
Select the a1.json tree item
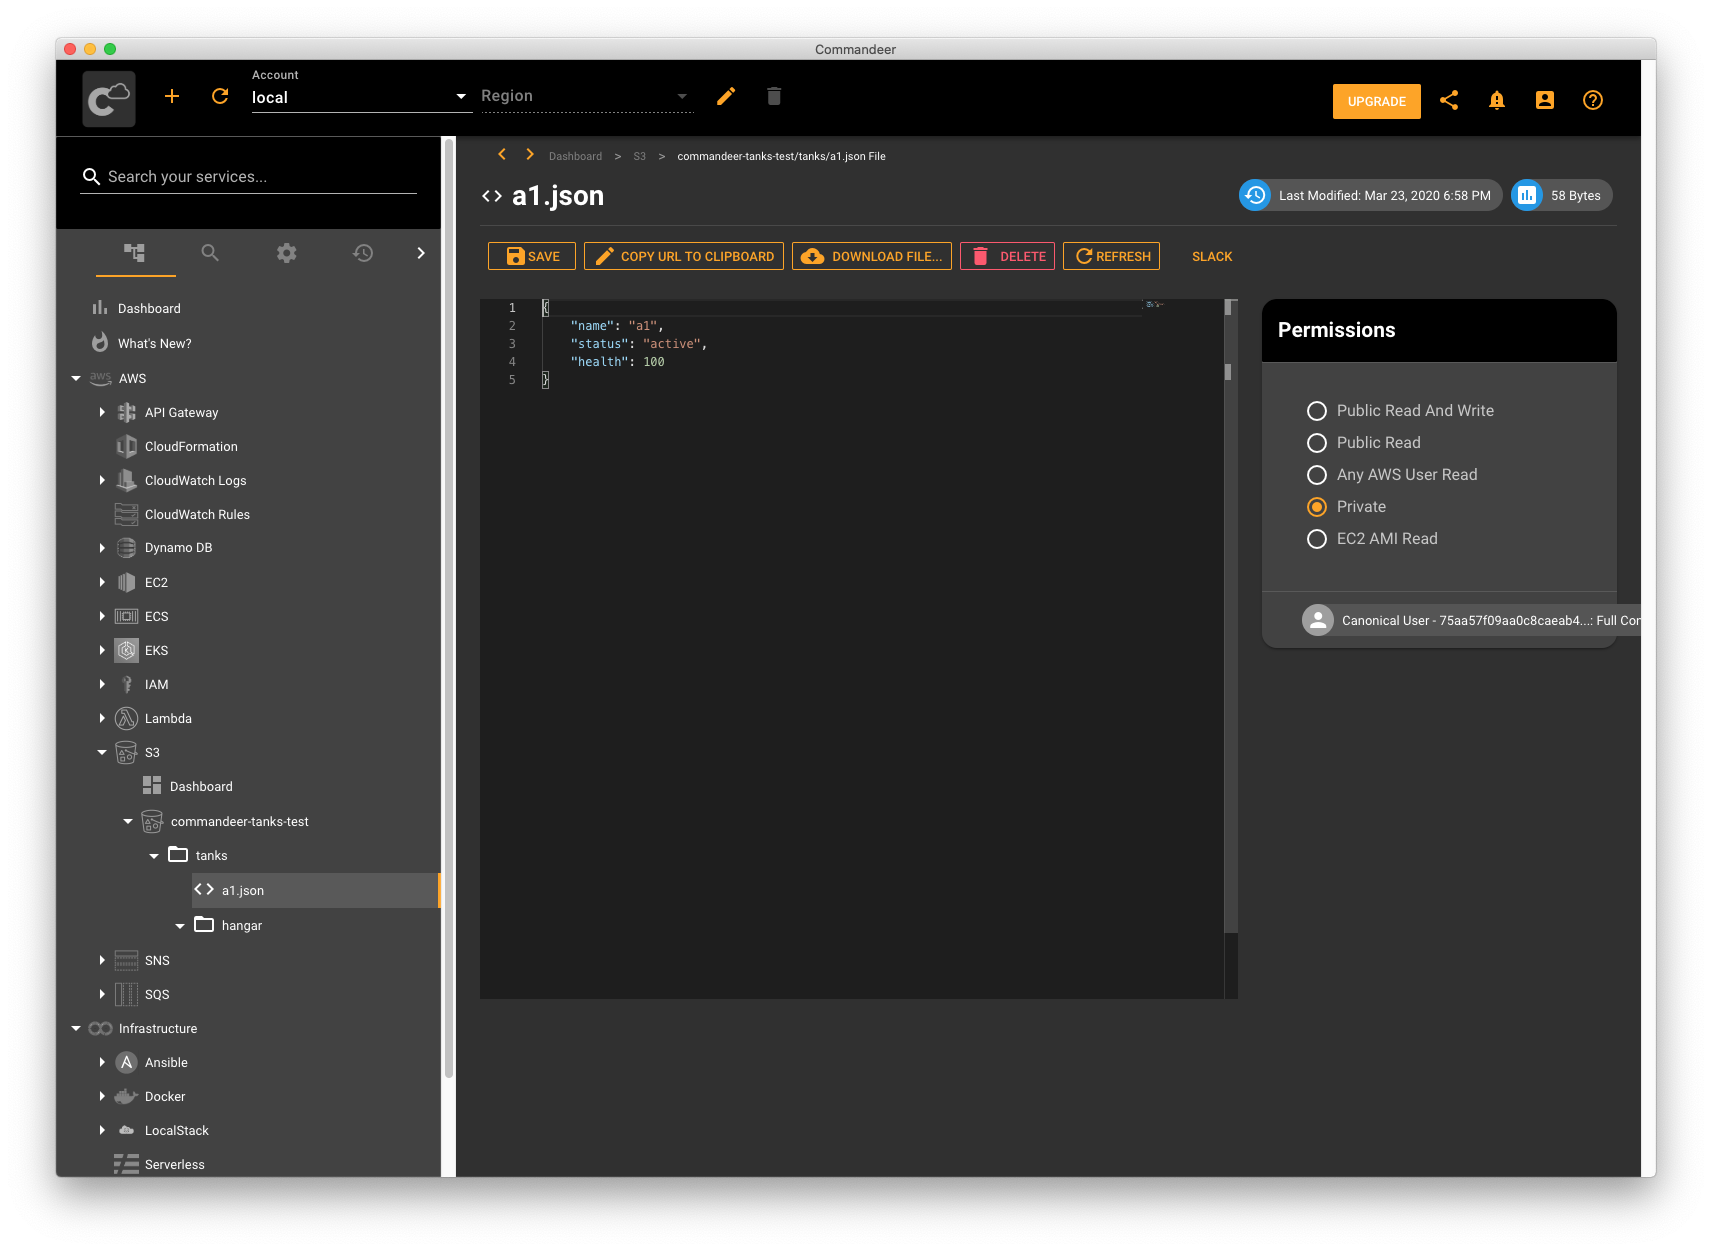315,890
